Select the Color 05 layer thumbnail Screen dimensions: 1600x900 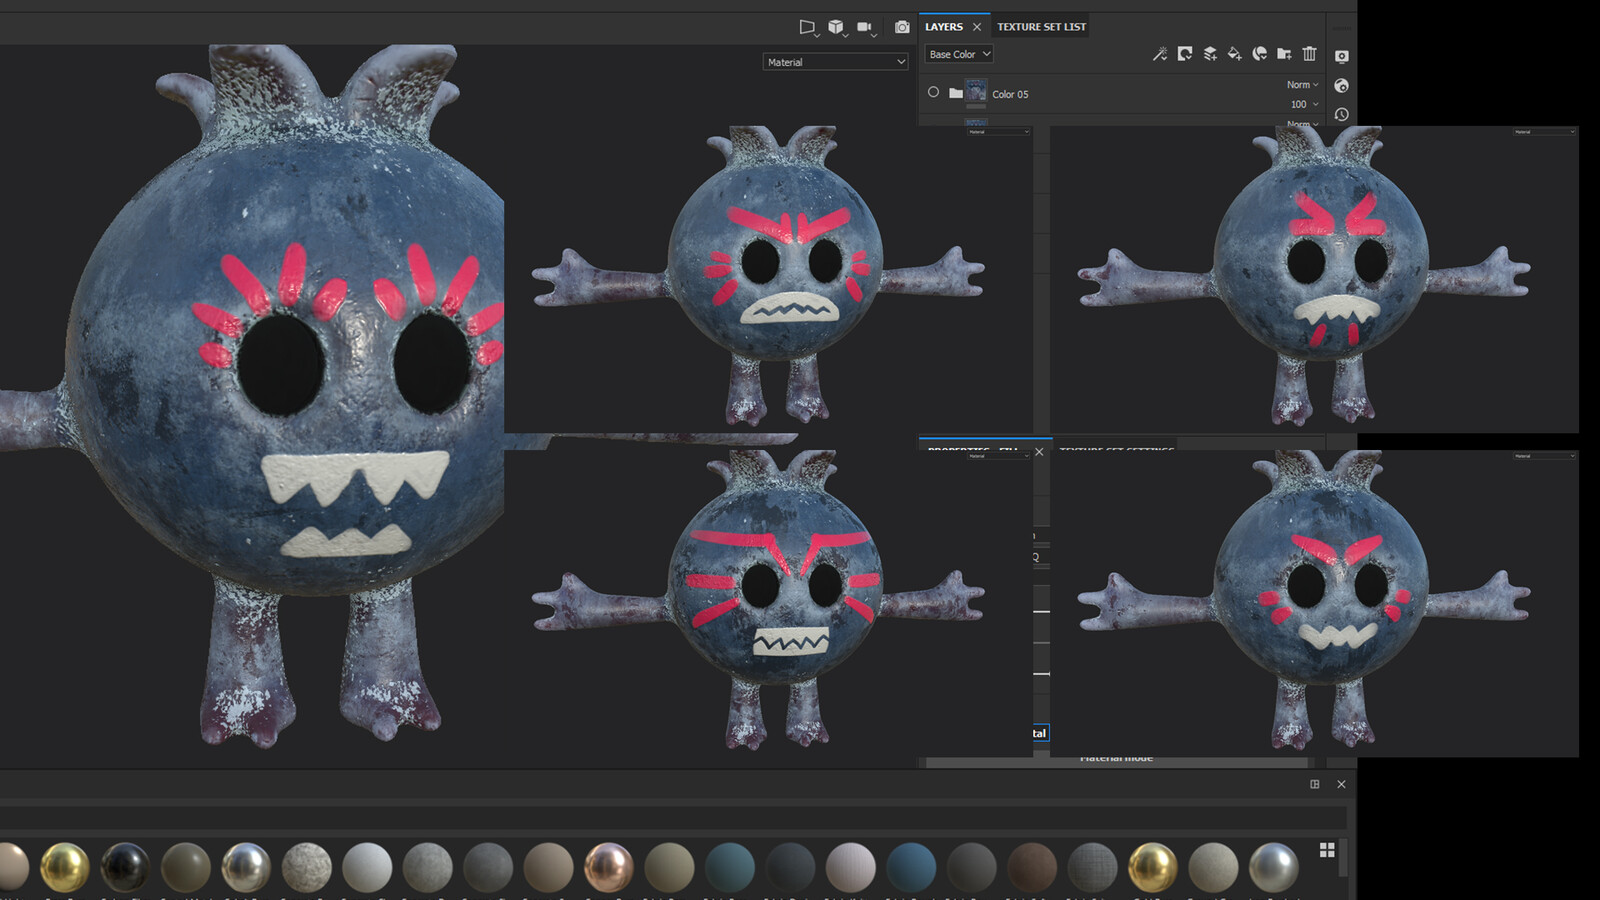(x=976, y=92)
